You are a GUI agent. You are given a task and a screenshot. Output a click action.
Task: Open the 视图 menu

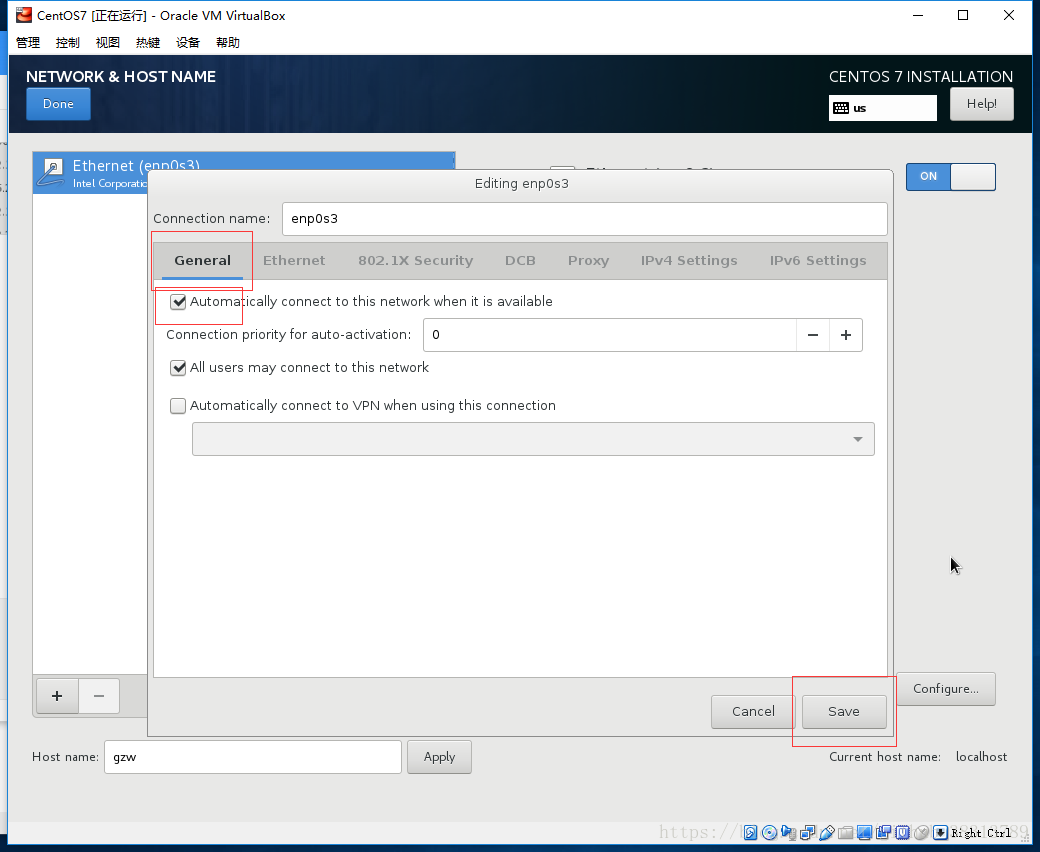coord(107,42)
